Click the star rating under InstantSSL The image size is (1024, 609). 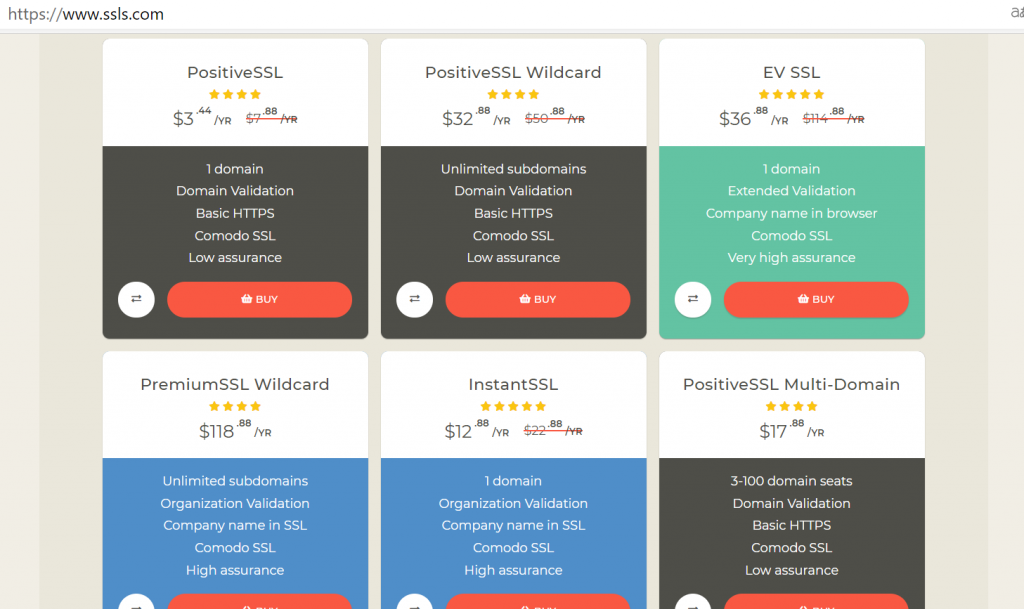point(513,406)
